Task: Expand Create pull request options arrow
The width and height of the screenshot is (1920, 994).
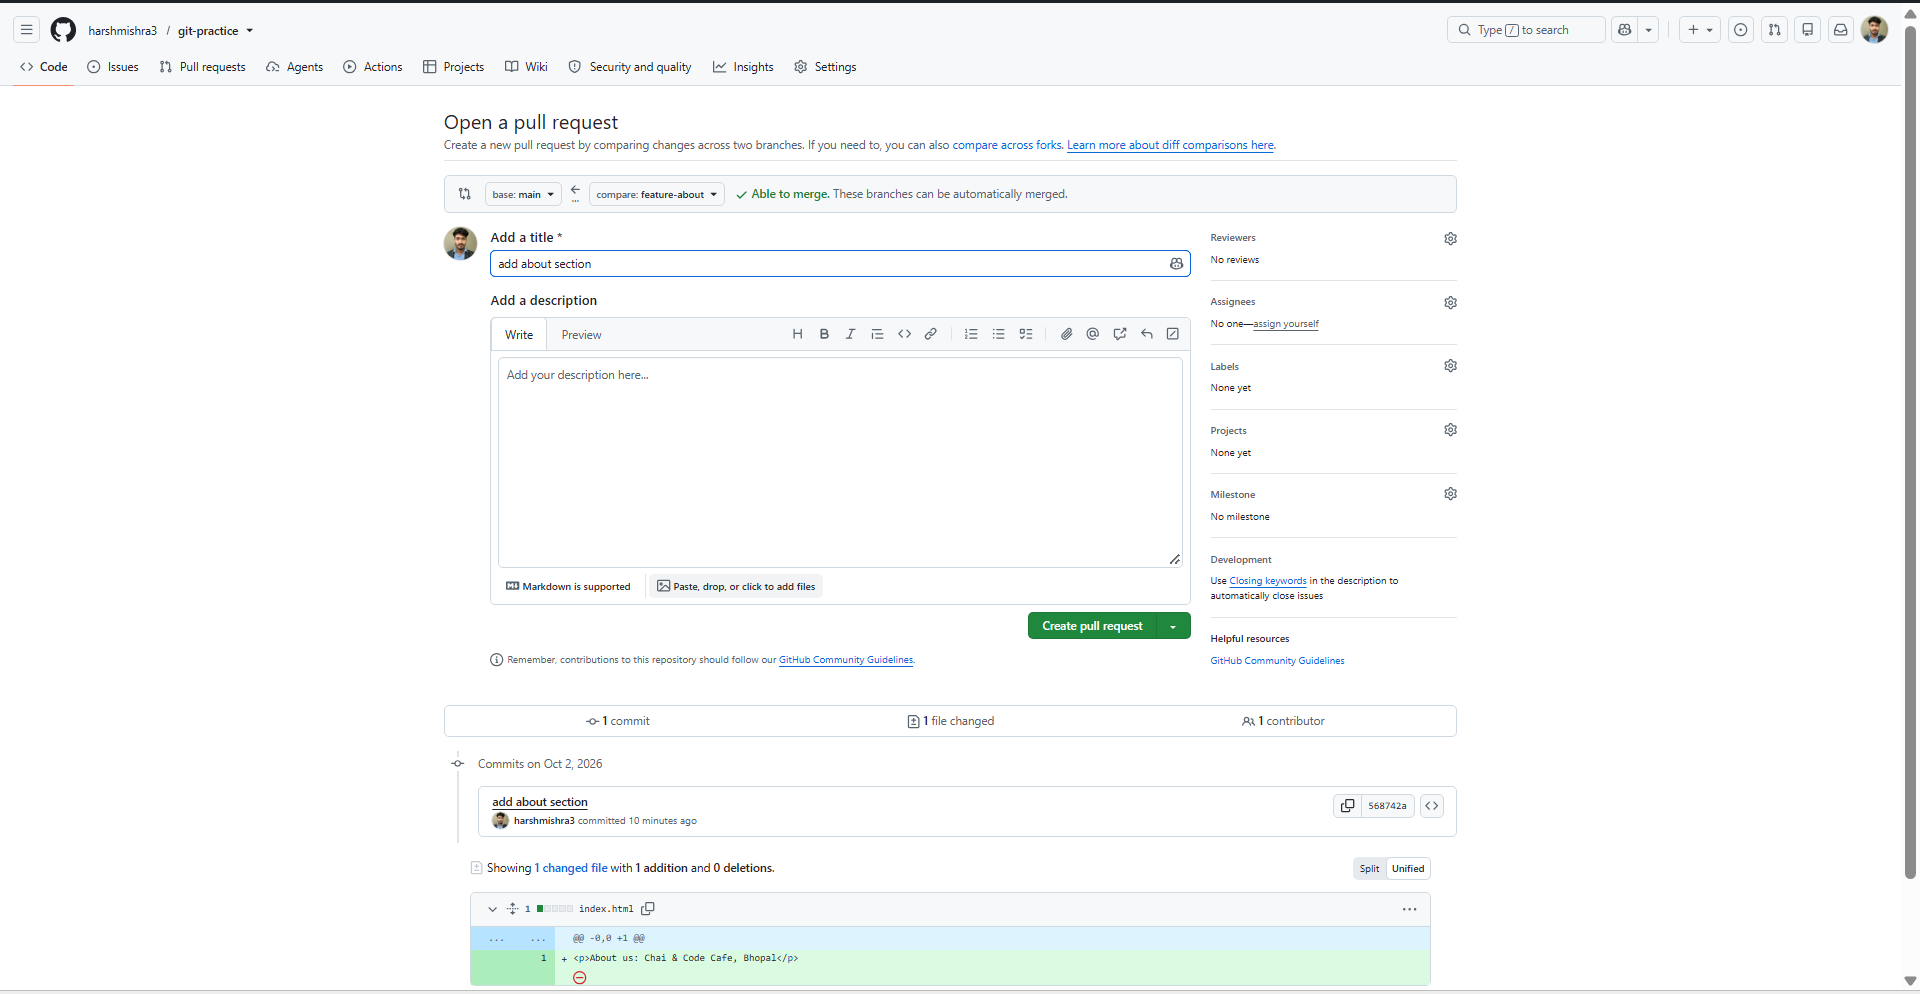Action: click(1174, 626)
